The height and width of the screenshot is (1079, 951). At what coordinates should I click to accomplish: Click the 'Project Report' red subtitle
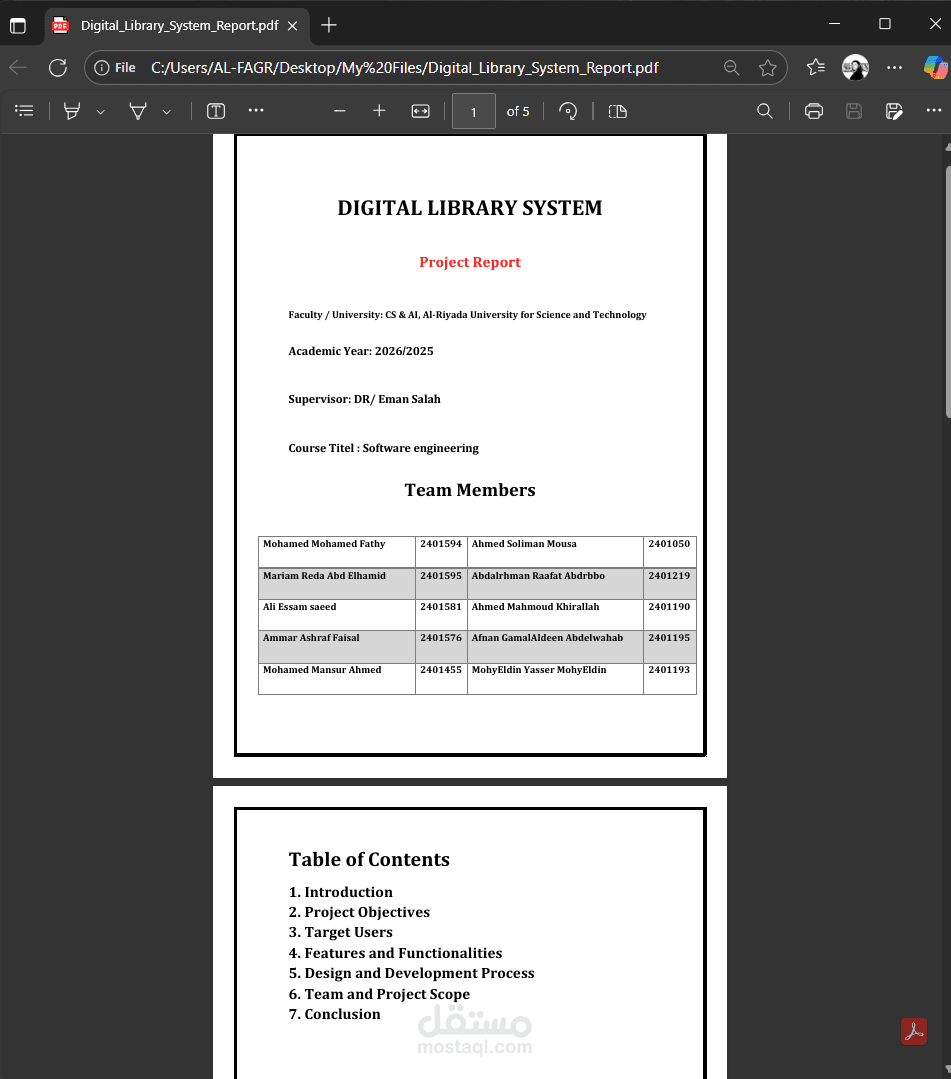470,262
